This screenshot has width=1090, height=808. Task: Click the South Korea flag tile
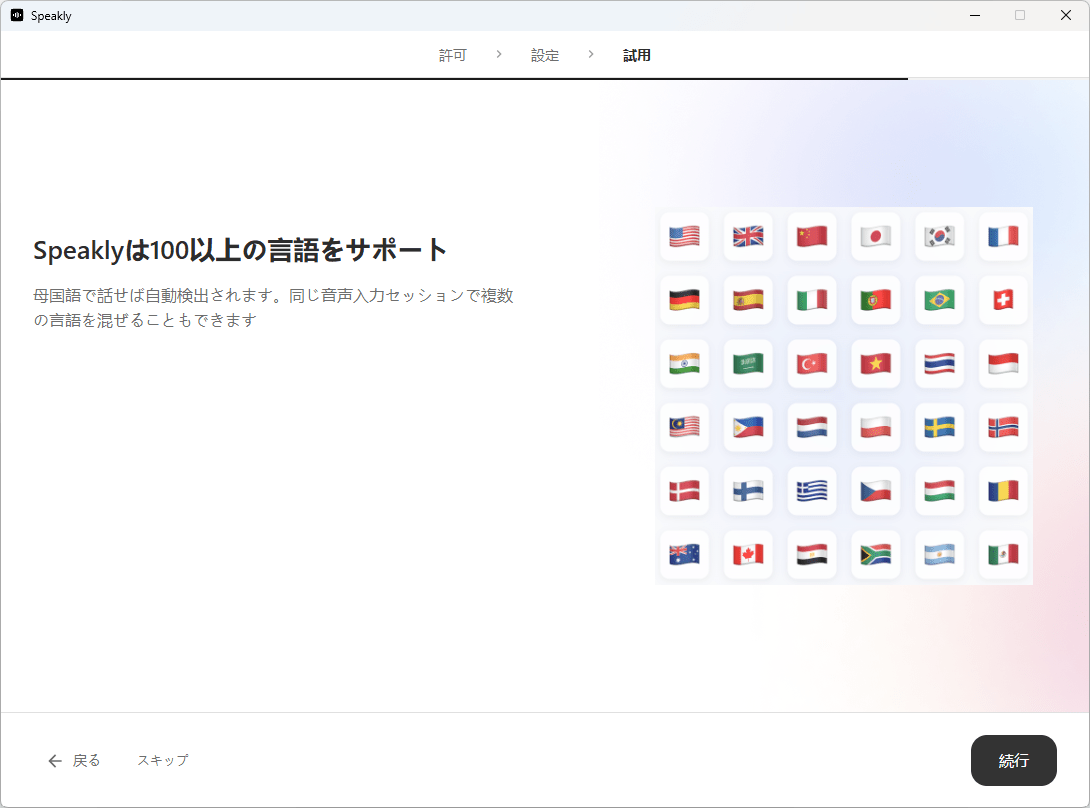click(x=939, y=236)
